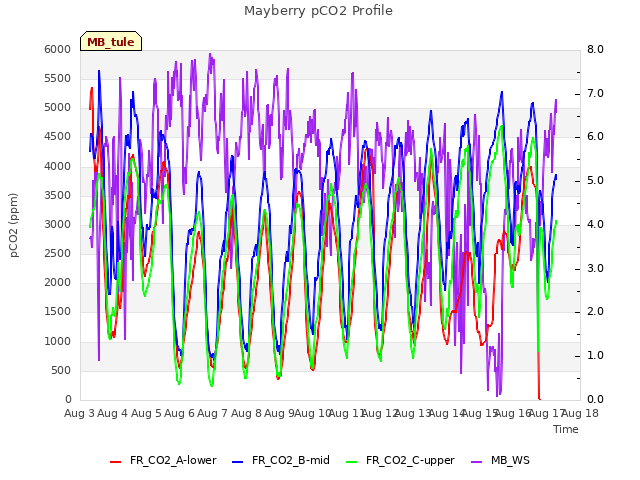
Task: Click the FR_CO2_C-upper legend label
Action: [410, 460]
